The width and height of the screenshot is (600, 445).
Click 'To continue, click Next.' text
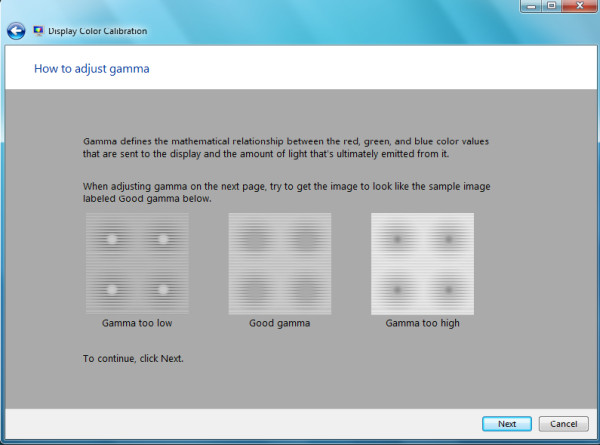(x=133, y=359)
